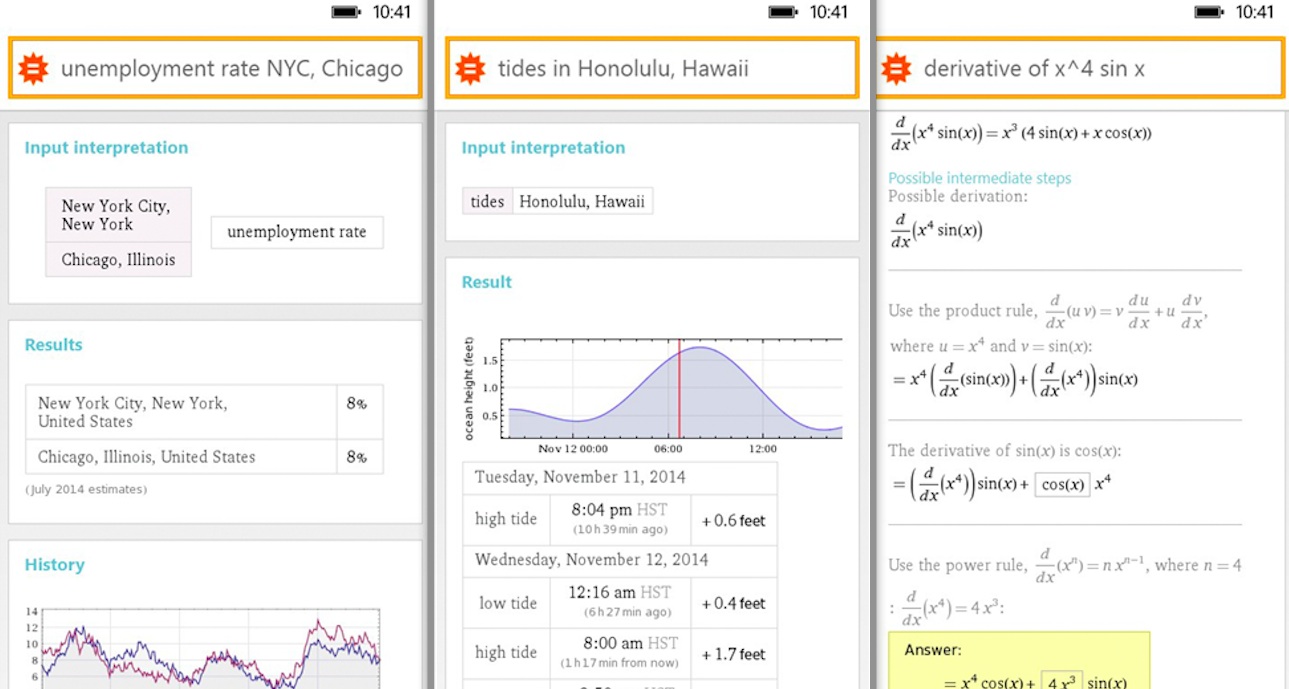This screenshot has width=1289, height=689.
Task: Tap the 10:41 clock on derivative phone
Action: [1255, 12]
